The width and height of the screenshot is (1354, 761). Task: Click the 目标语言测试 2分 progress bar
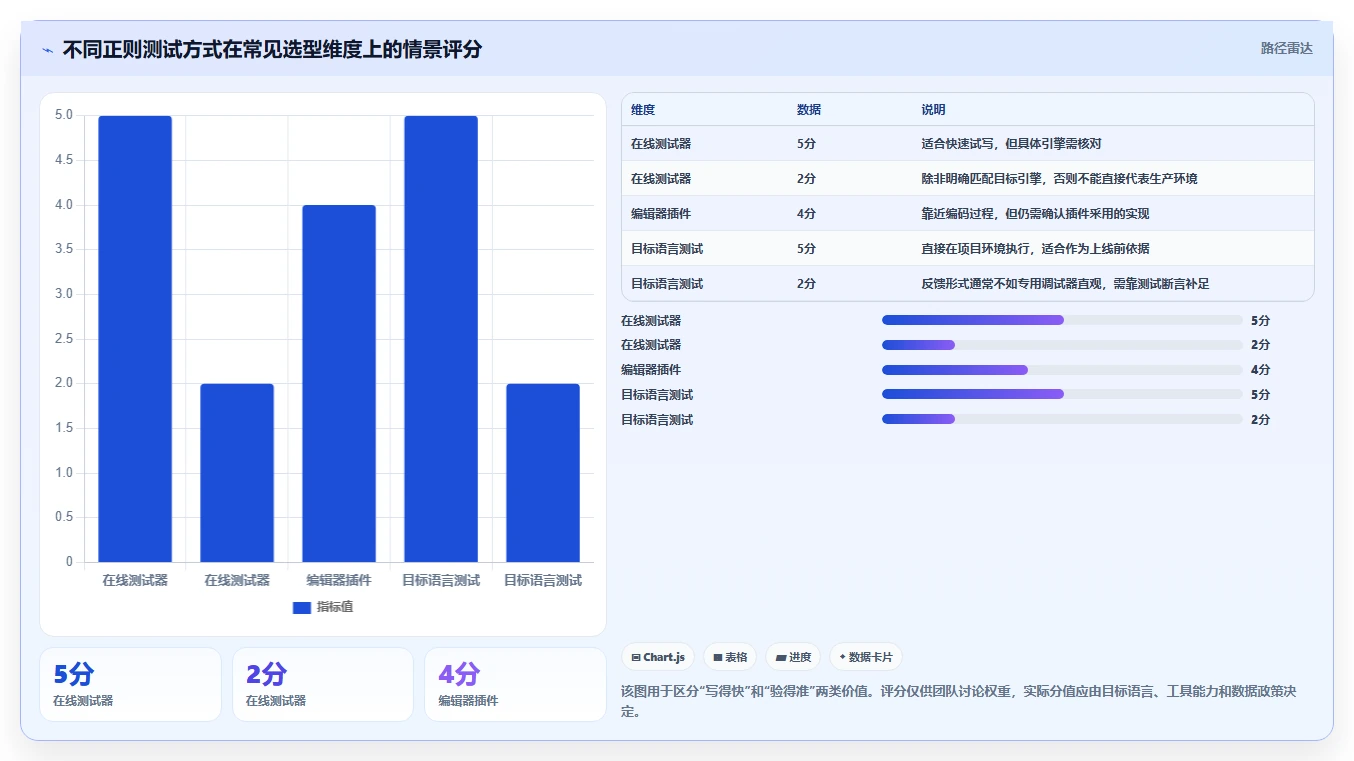click(1062, 419)
